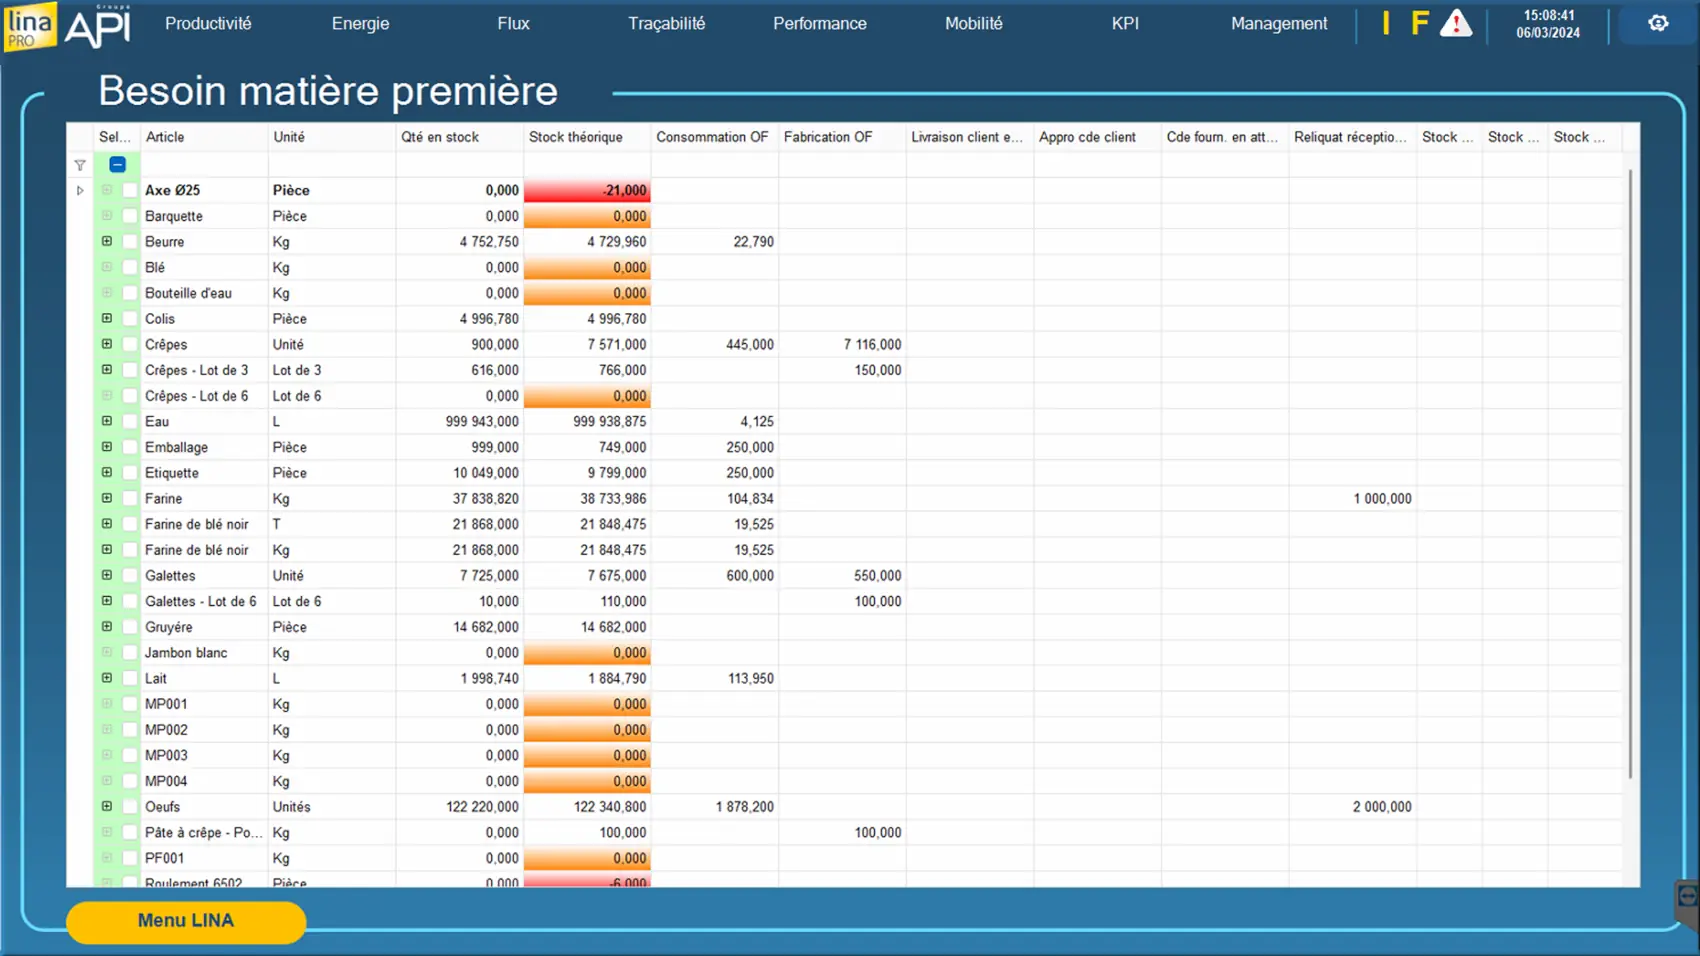This screenshot has height=956, width=1700.
Task: Expand the Crêpes row details
Action: pyautogui.click(x=107, y=344)
